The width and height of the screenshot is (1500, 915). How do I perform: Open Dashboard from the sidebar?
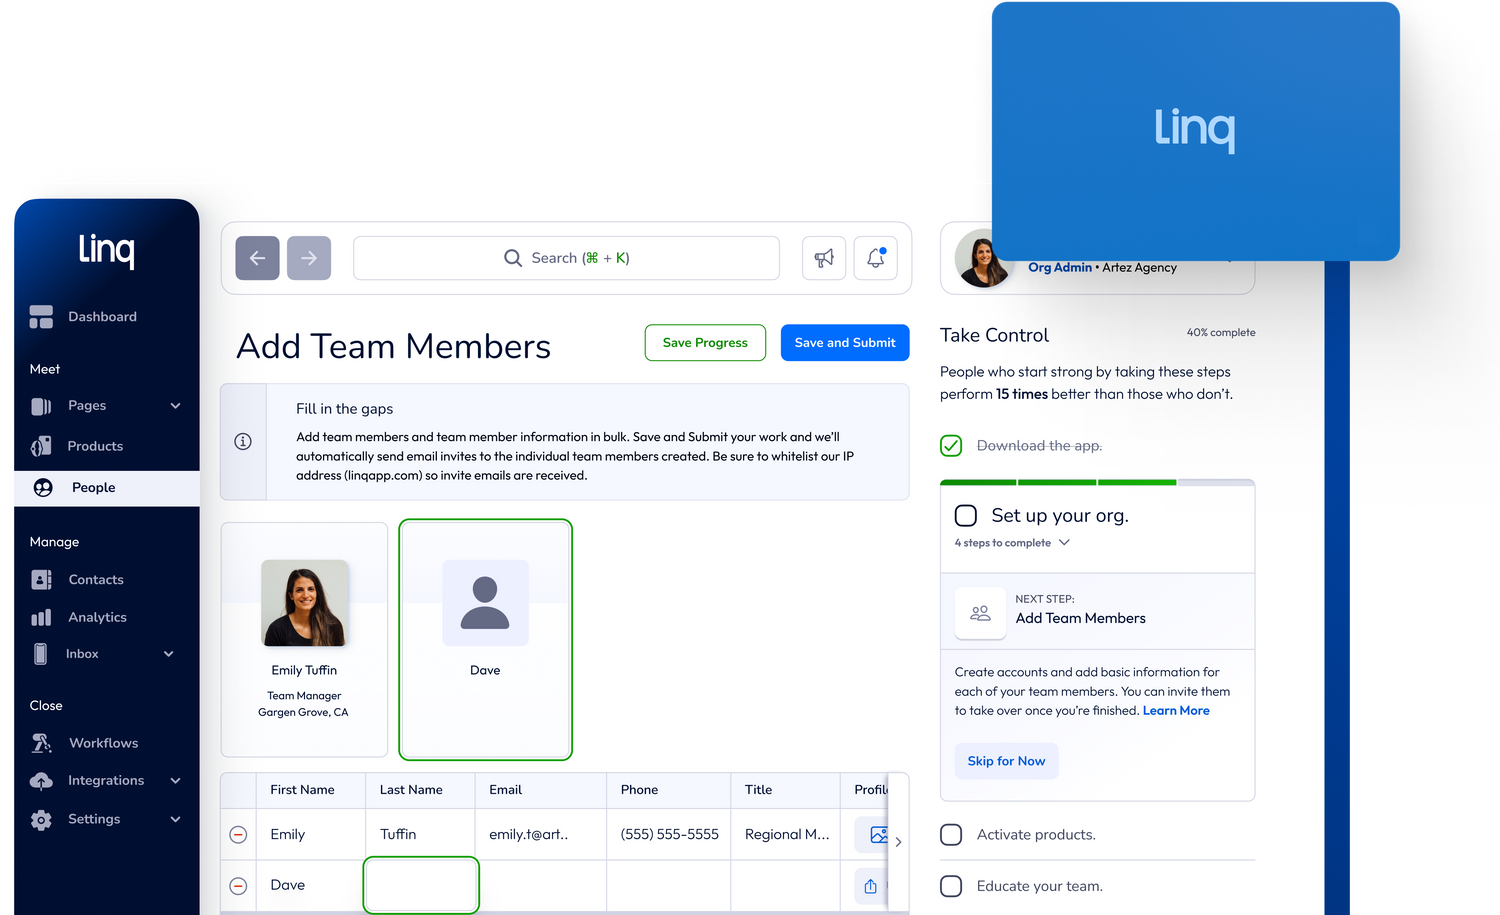coord(102,317)
